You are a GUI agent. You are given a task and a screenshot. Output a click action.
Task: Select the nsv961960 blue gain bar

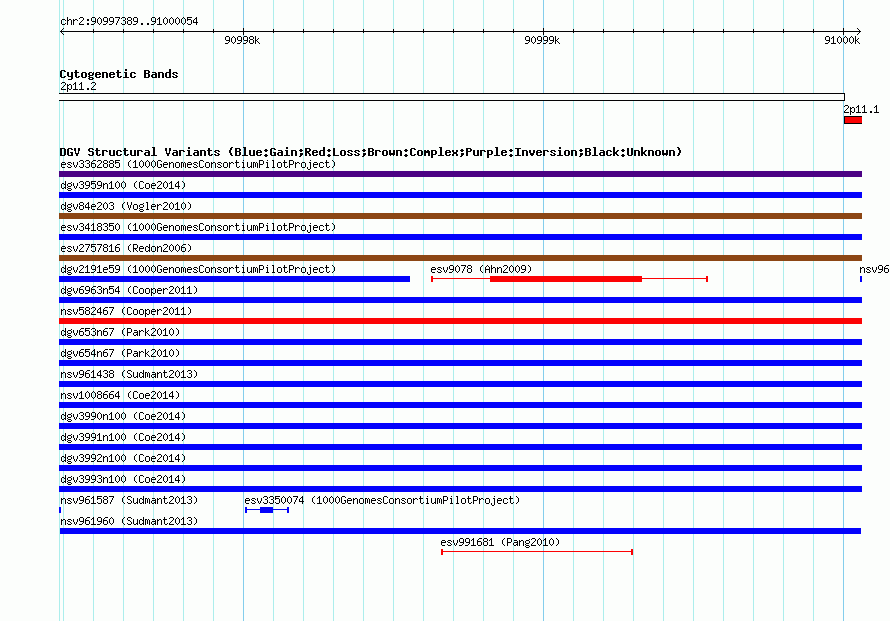click(x=460, y=531)
